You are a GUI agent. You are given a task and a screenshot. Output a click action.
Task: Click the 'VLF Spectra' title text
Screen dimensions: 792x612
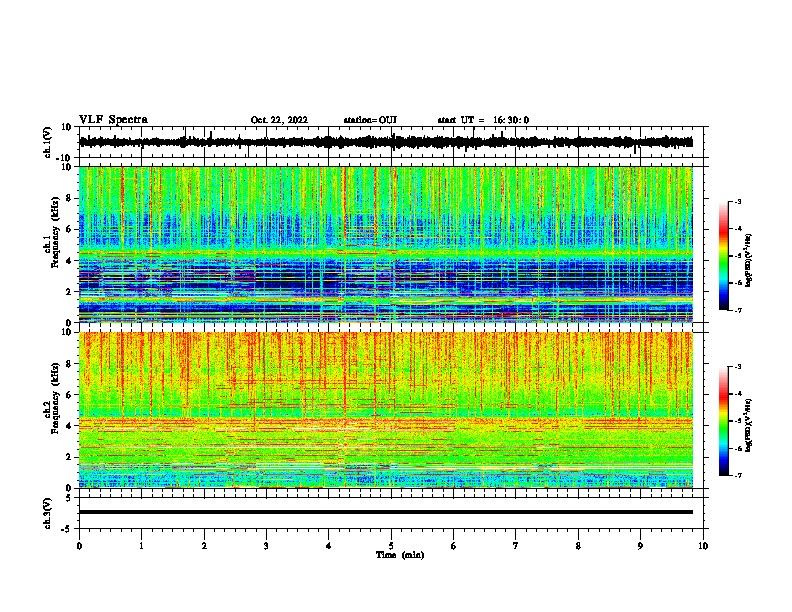tap(113, 120)
